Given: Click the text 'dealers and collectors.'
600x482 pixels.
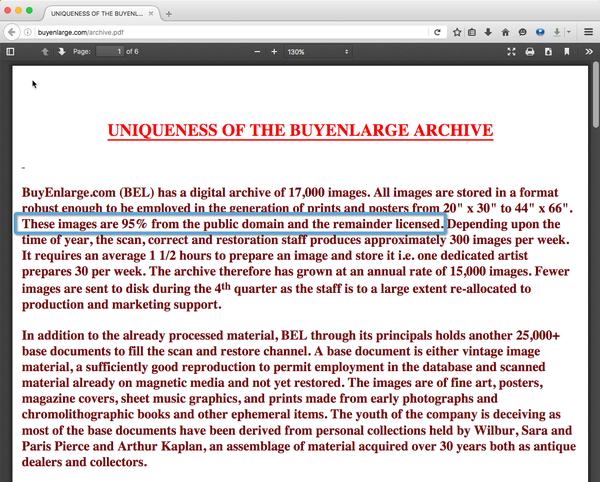Looking at the screenshot, I should coord(85,462).
